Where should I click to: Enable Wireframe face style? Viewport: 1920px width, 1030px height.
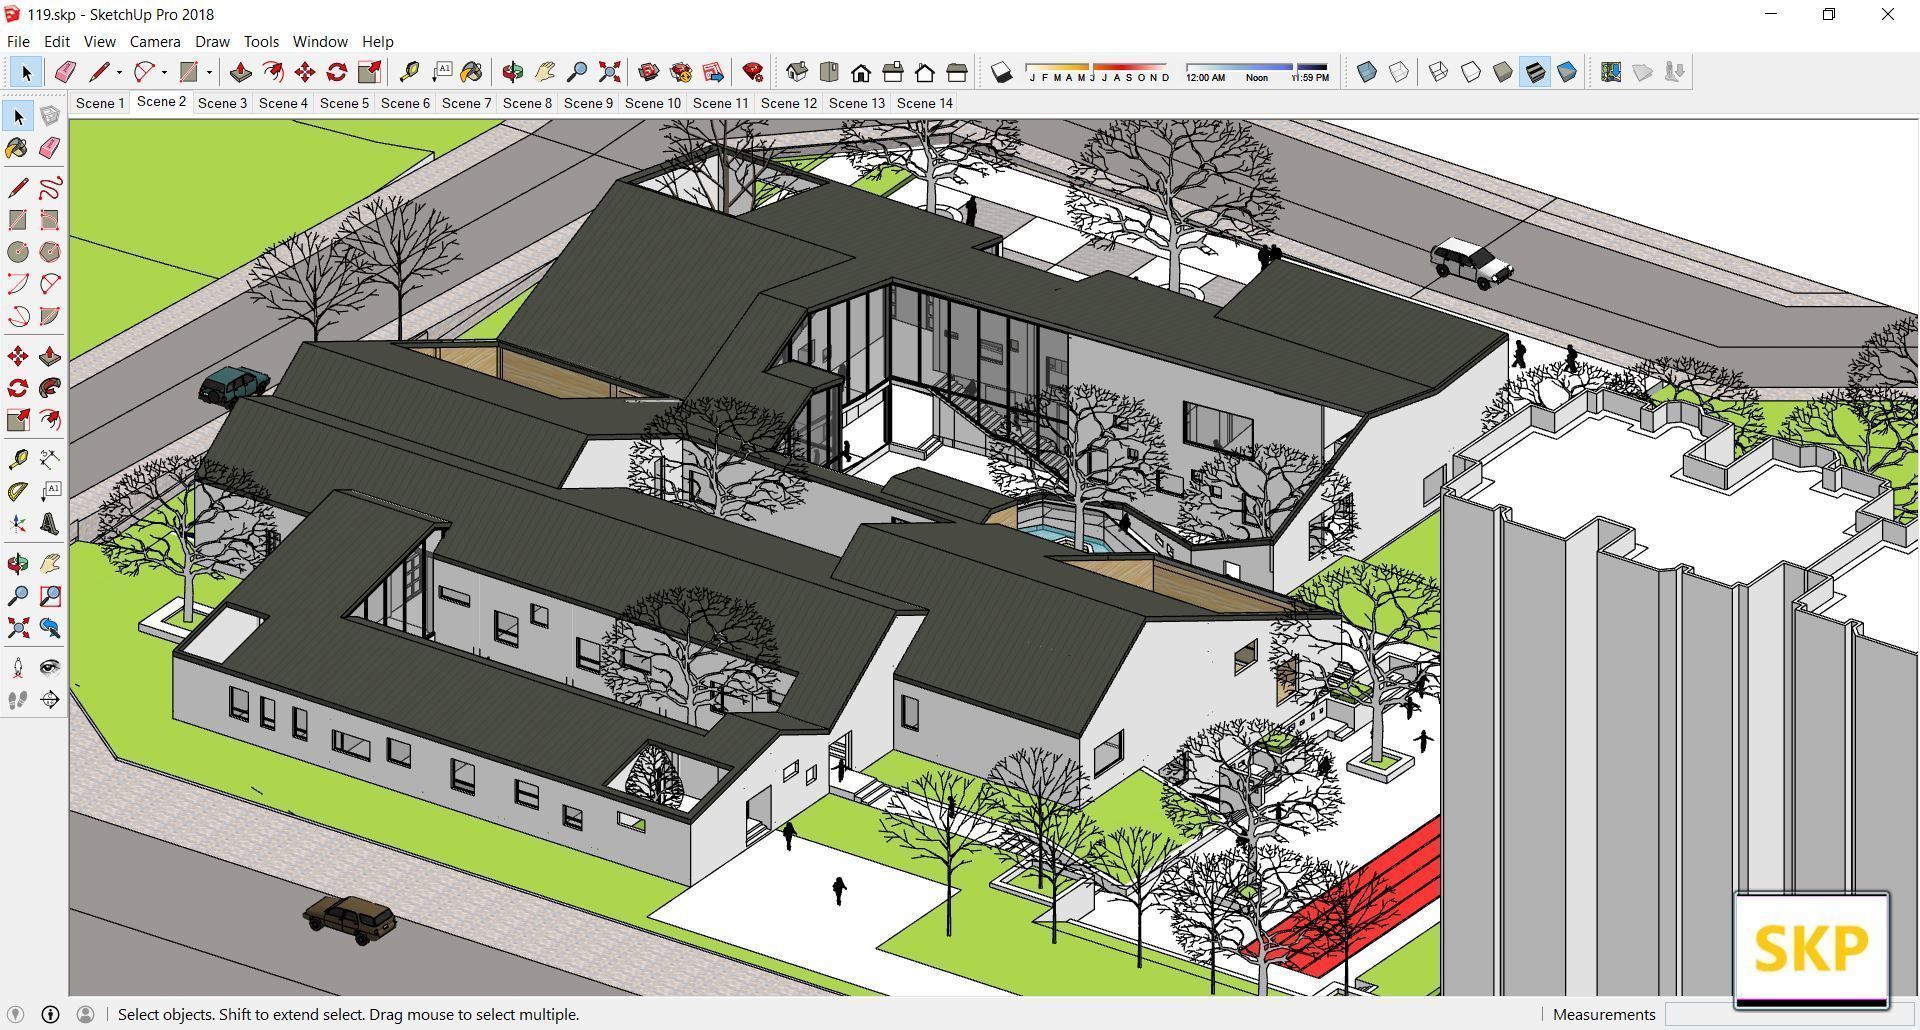click(x=1439, y=72)
